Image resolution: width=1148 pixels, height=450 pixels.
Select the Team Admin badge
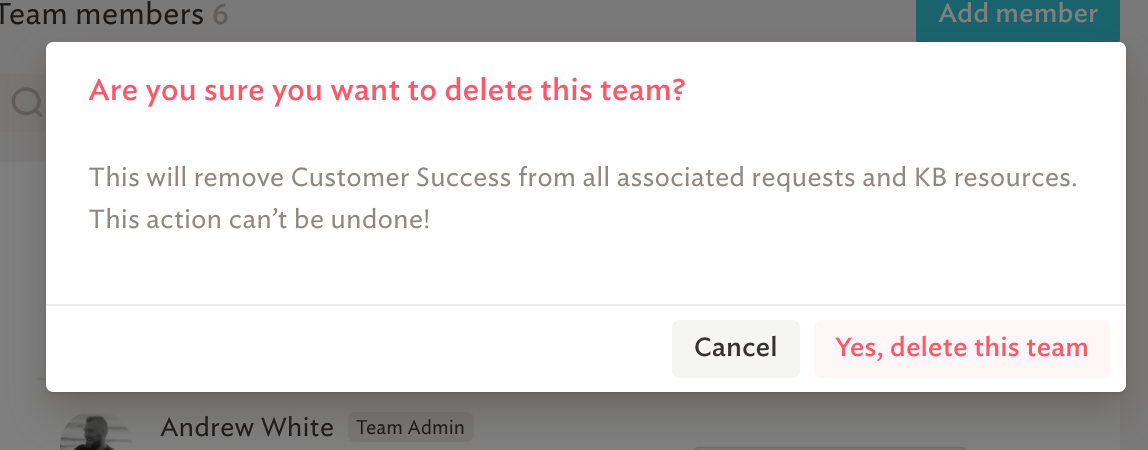(x=411, y=427)
